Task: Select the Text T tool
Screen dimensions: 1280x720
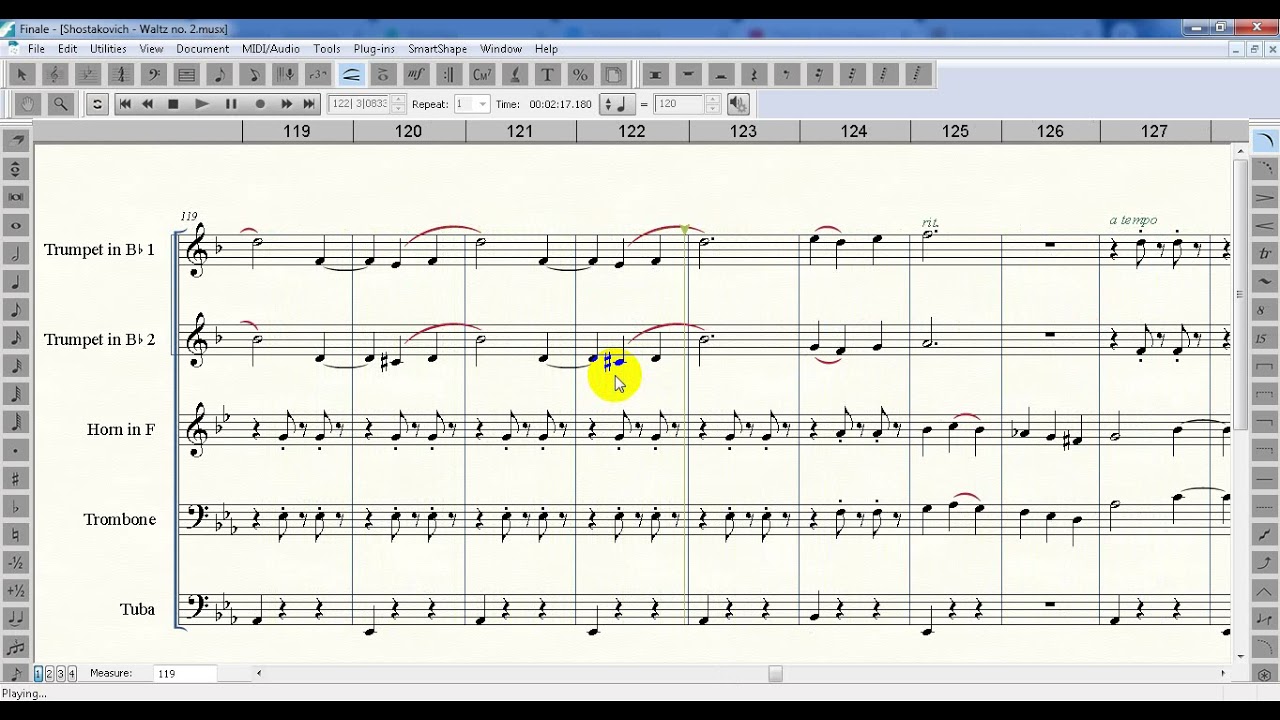Action: point(548,75)
